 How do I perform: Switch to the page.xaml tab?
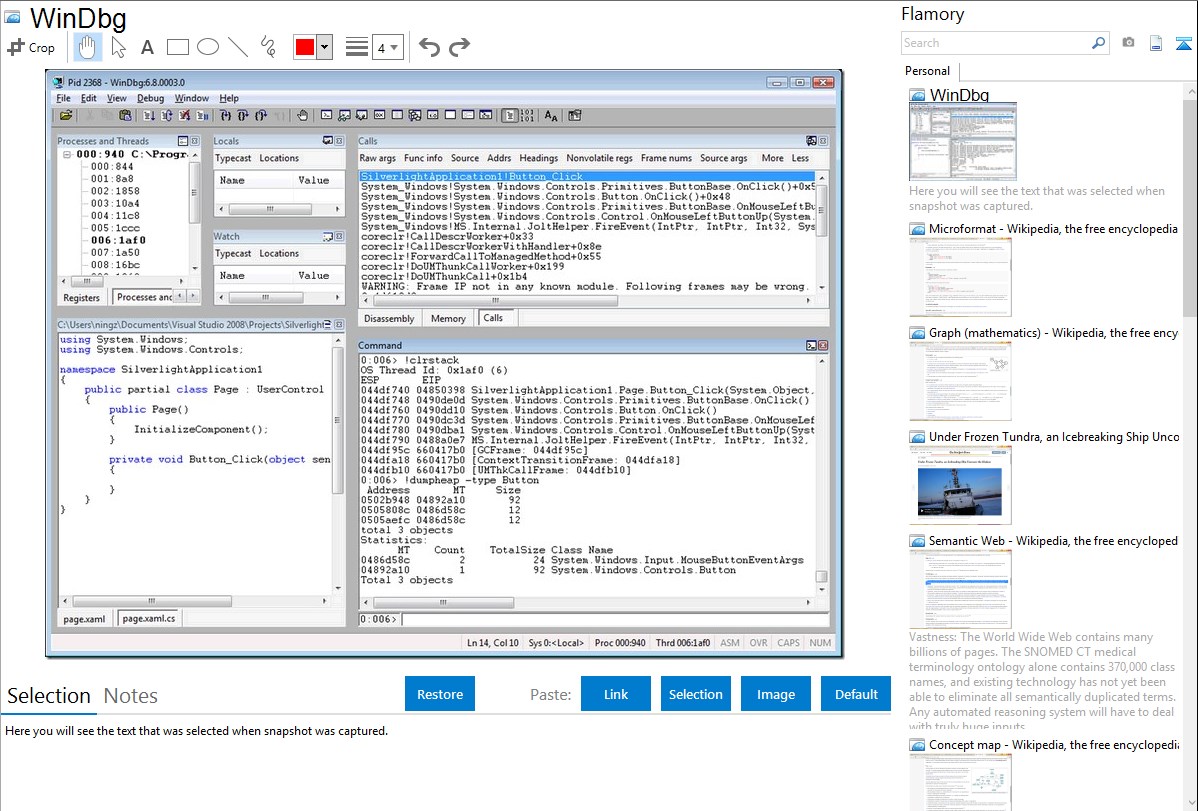[x=84, y=619]
